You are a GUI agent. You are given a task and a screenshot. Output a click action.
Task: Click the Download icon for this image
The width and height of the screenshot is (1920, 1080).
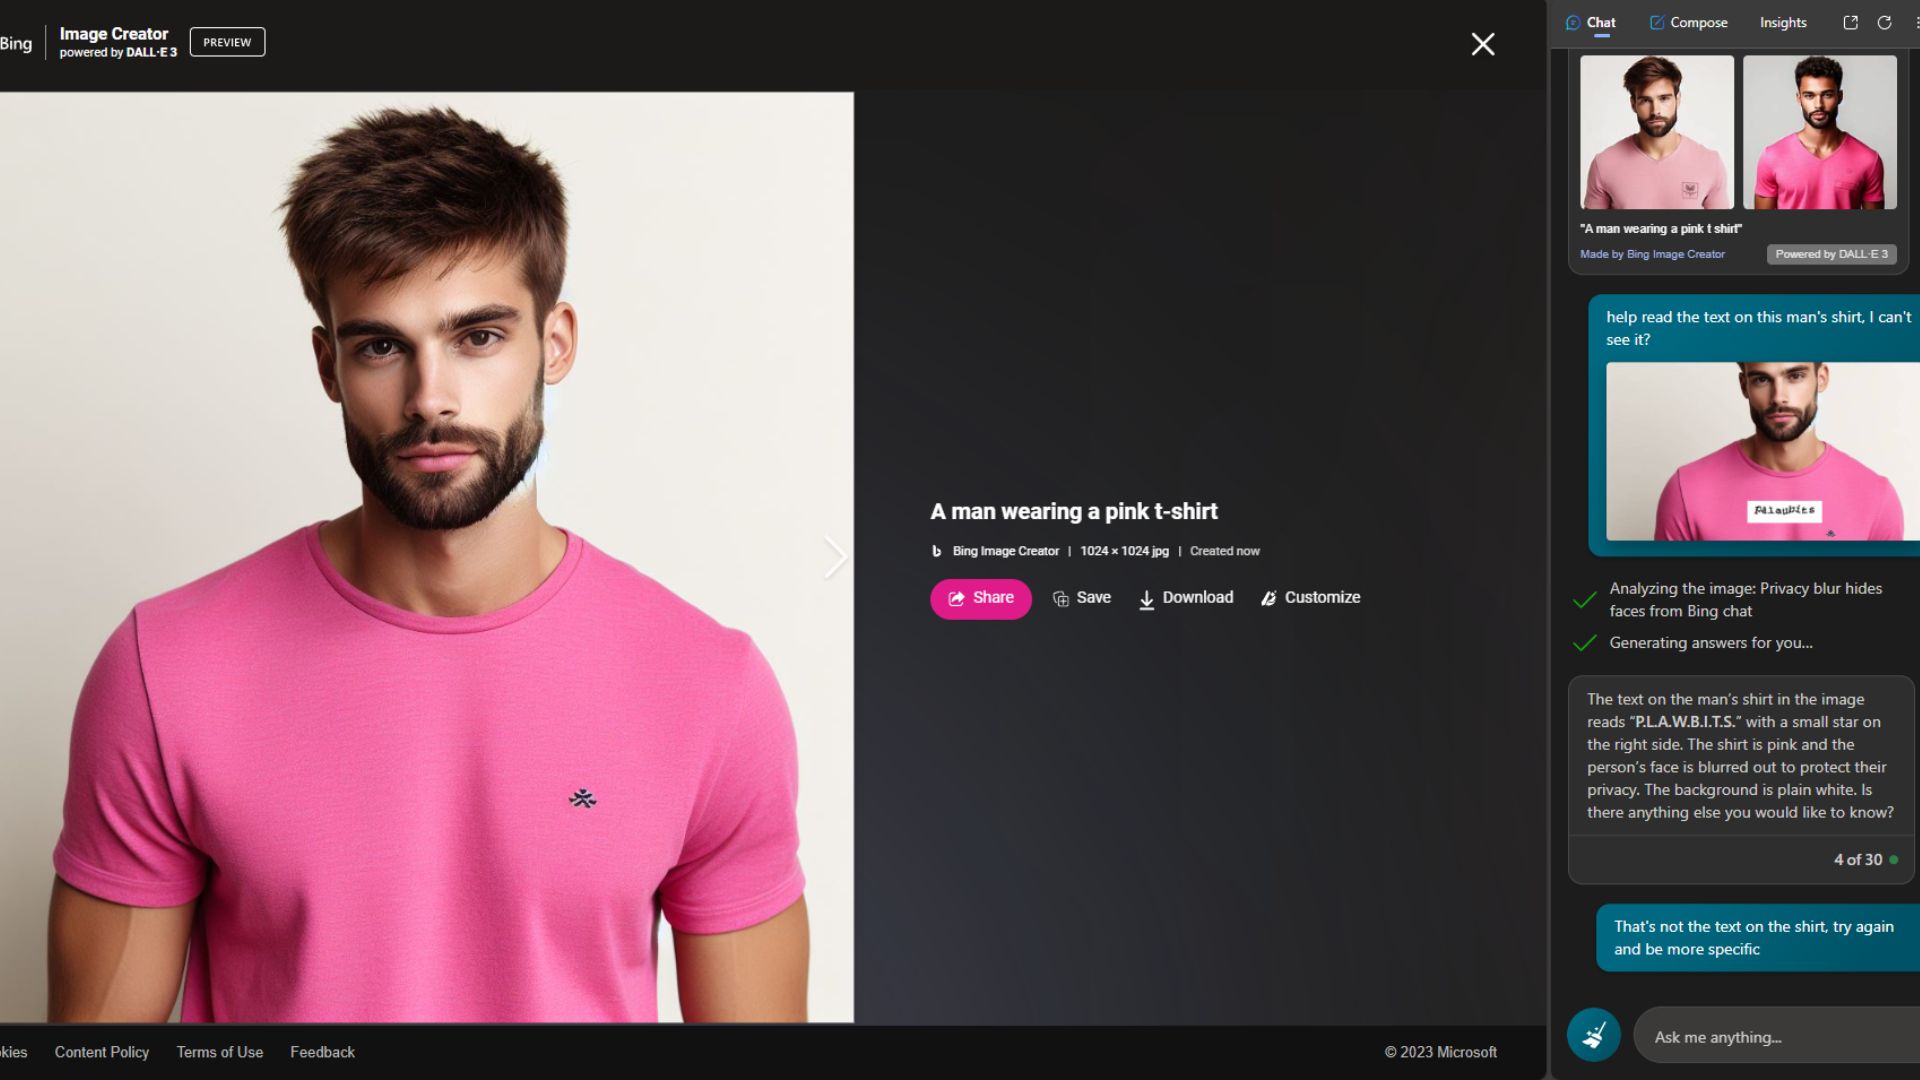[1146, 597]
